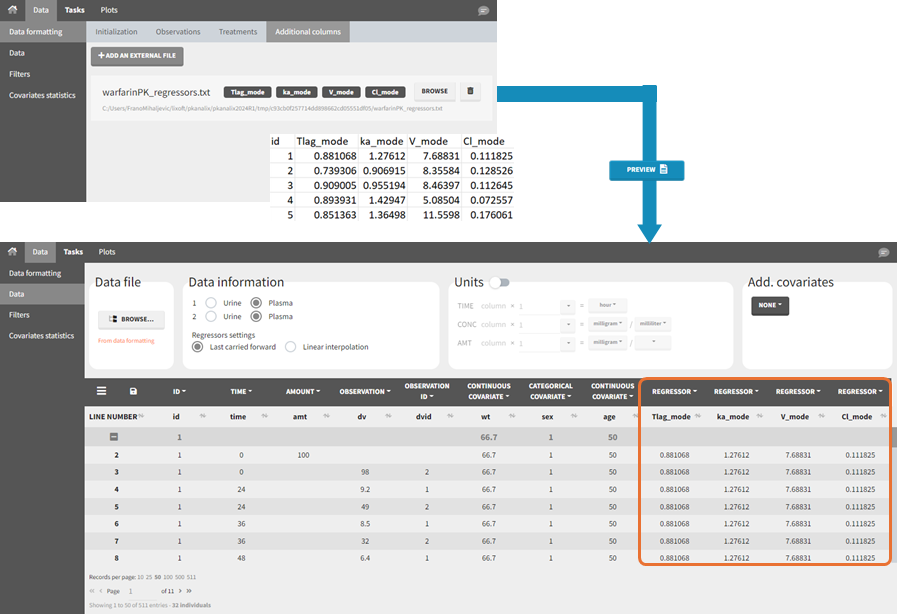897x614 pixels.
Task: Open the Treatments tab
Action: (238, 31)
